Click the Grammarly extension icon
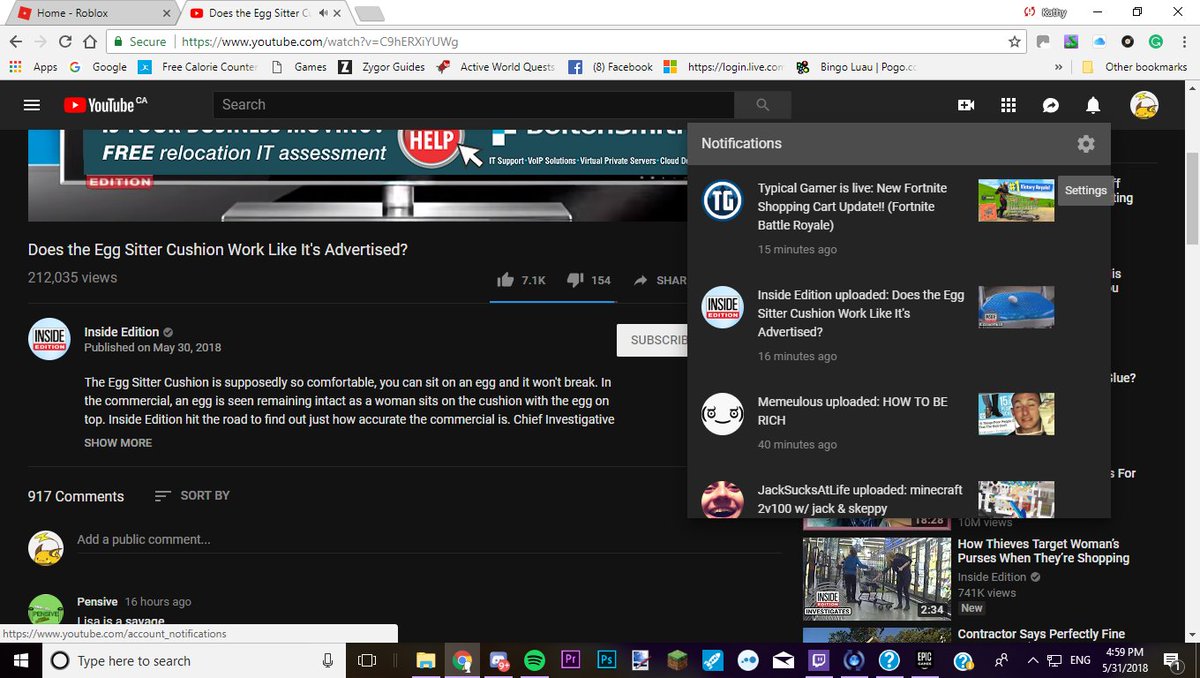 click(x=1156, y=42)
